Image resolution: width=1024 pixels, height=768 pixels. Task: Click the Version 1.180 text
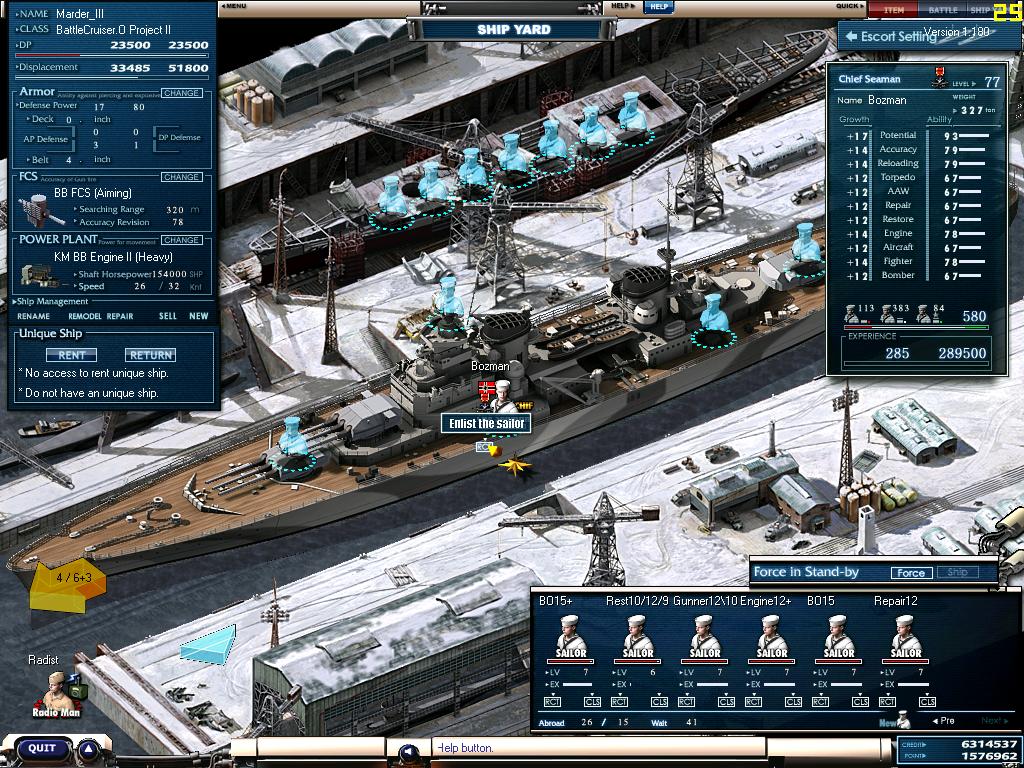[956, 32]
